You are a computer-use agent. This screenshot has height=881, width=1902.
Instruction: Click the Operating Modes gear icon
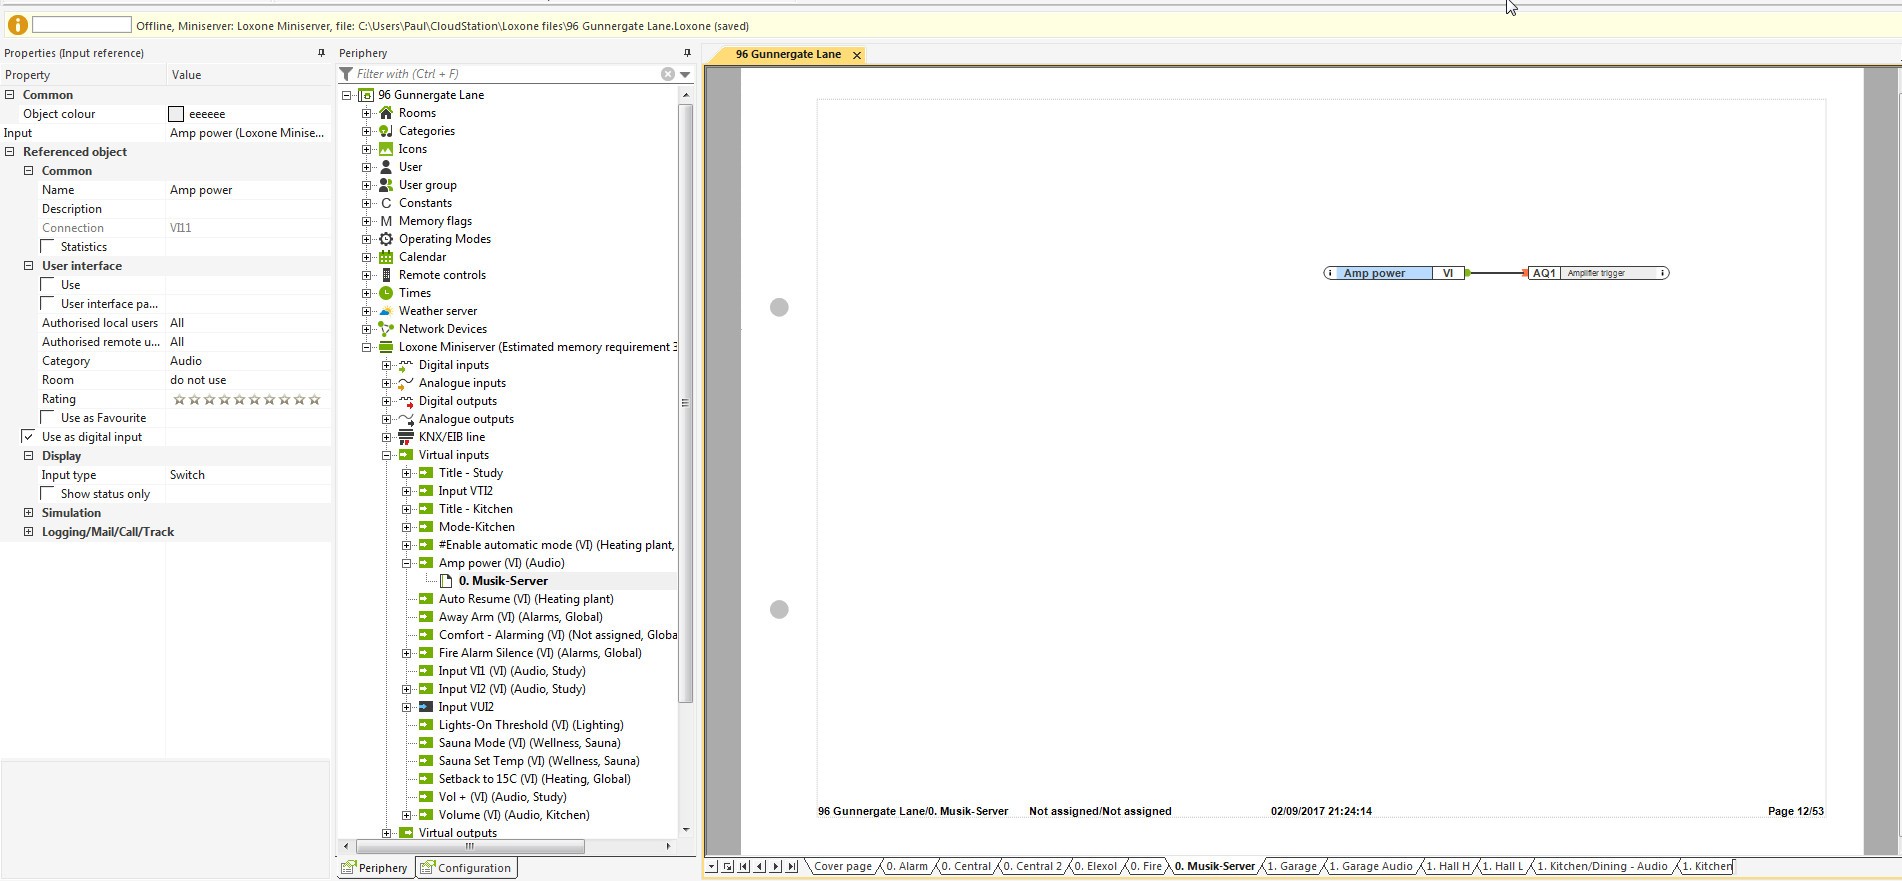tap(386, 239)
